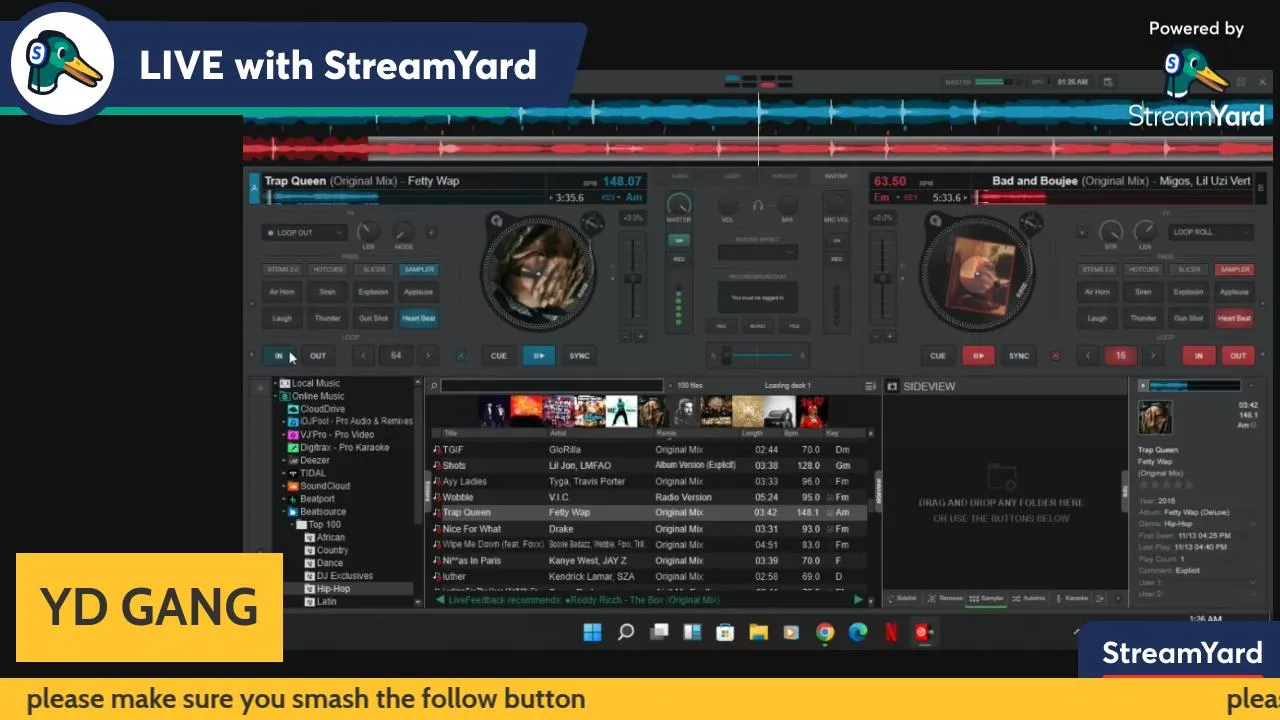Screen dimensions: 1280x720
Task: Toggle SYNC on deck B
Action: [1018, 355]
